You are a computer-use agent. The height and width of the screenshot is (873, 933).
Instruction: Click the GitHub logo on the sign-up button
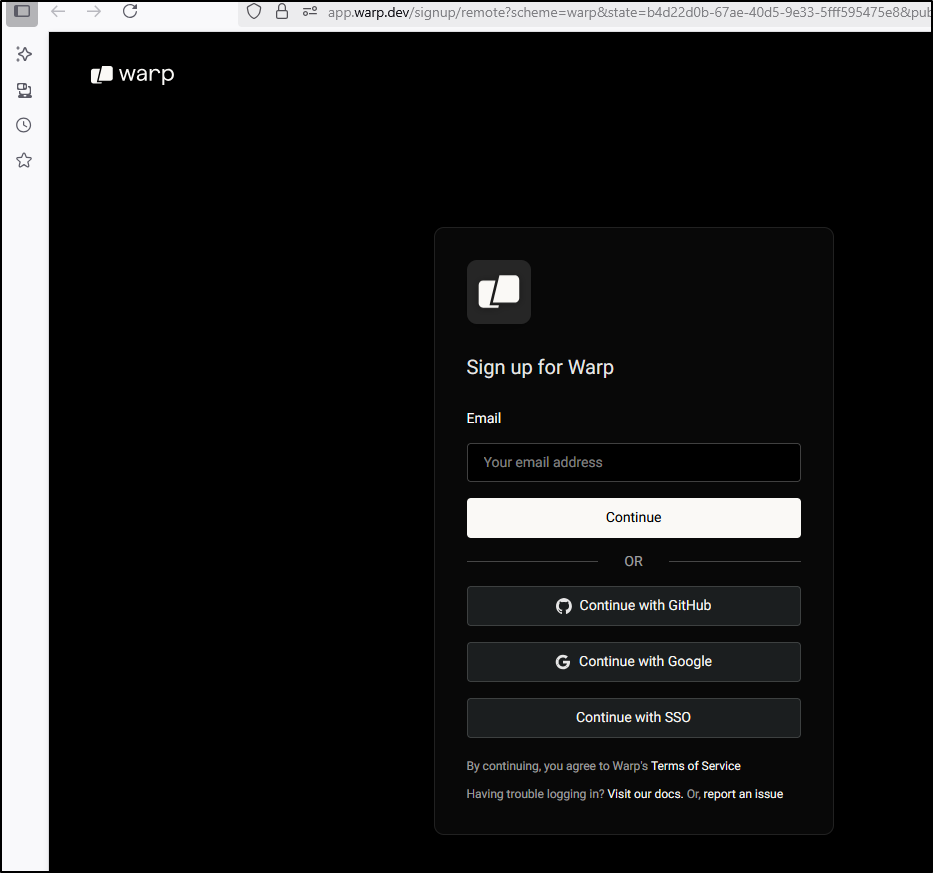pos(563,605)
